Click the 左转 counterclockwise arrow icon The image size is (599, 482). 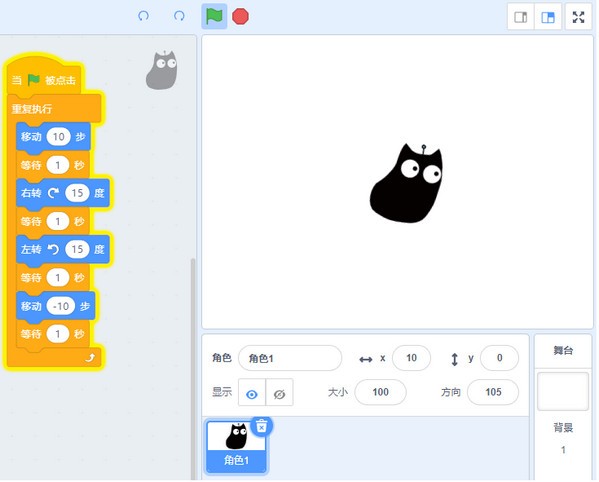[x=53, y=250]
